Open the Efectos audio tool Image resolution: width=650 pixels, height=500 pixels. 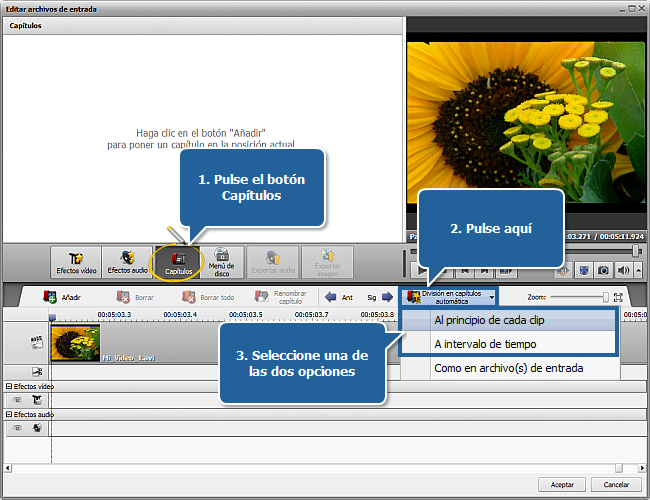tap(127, 262)
